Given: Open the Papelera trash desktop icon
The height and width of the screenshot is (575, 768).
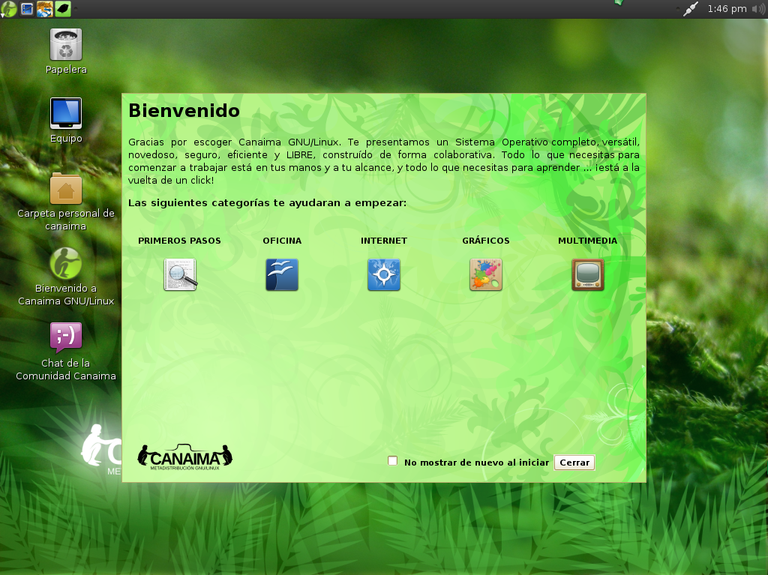Looking at the screenshot, I should (x=66, y=44).
